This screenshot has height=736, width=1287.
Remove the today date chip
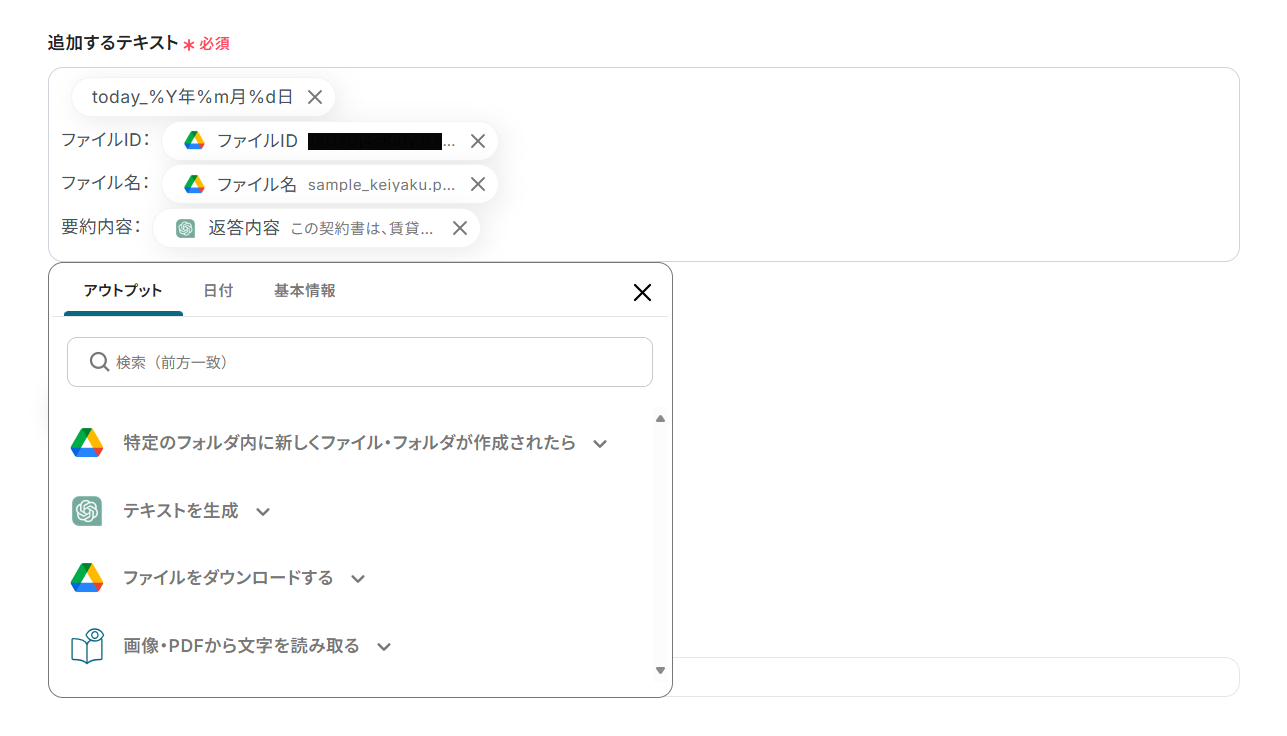314,97
